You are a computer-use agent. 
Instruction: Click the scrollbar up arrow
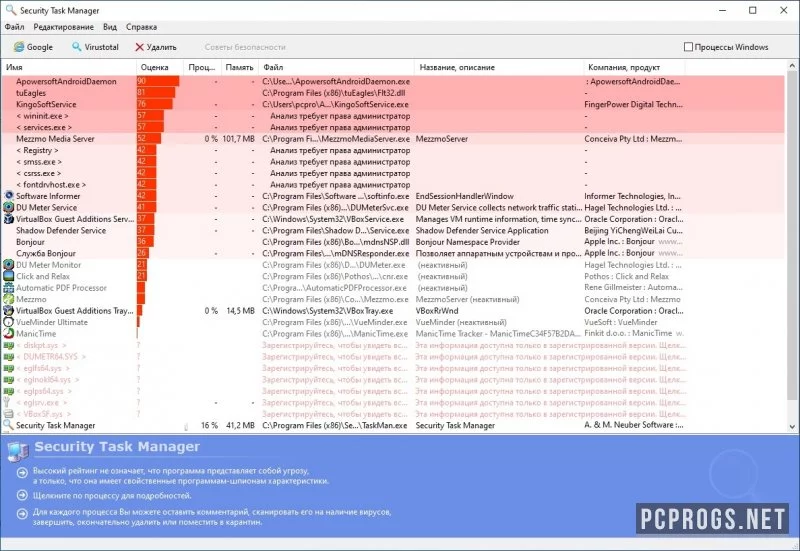792,66
